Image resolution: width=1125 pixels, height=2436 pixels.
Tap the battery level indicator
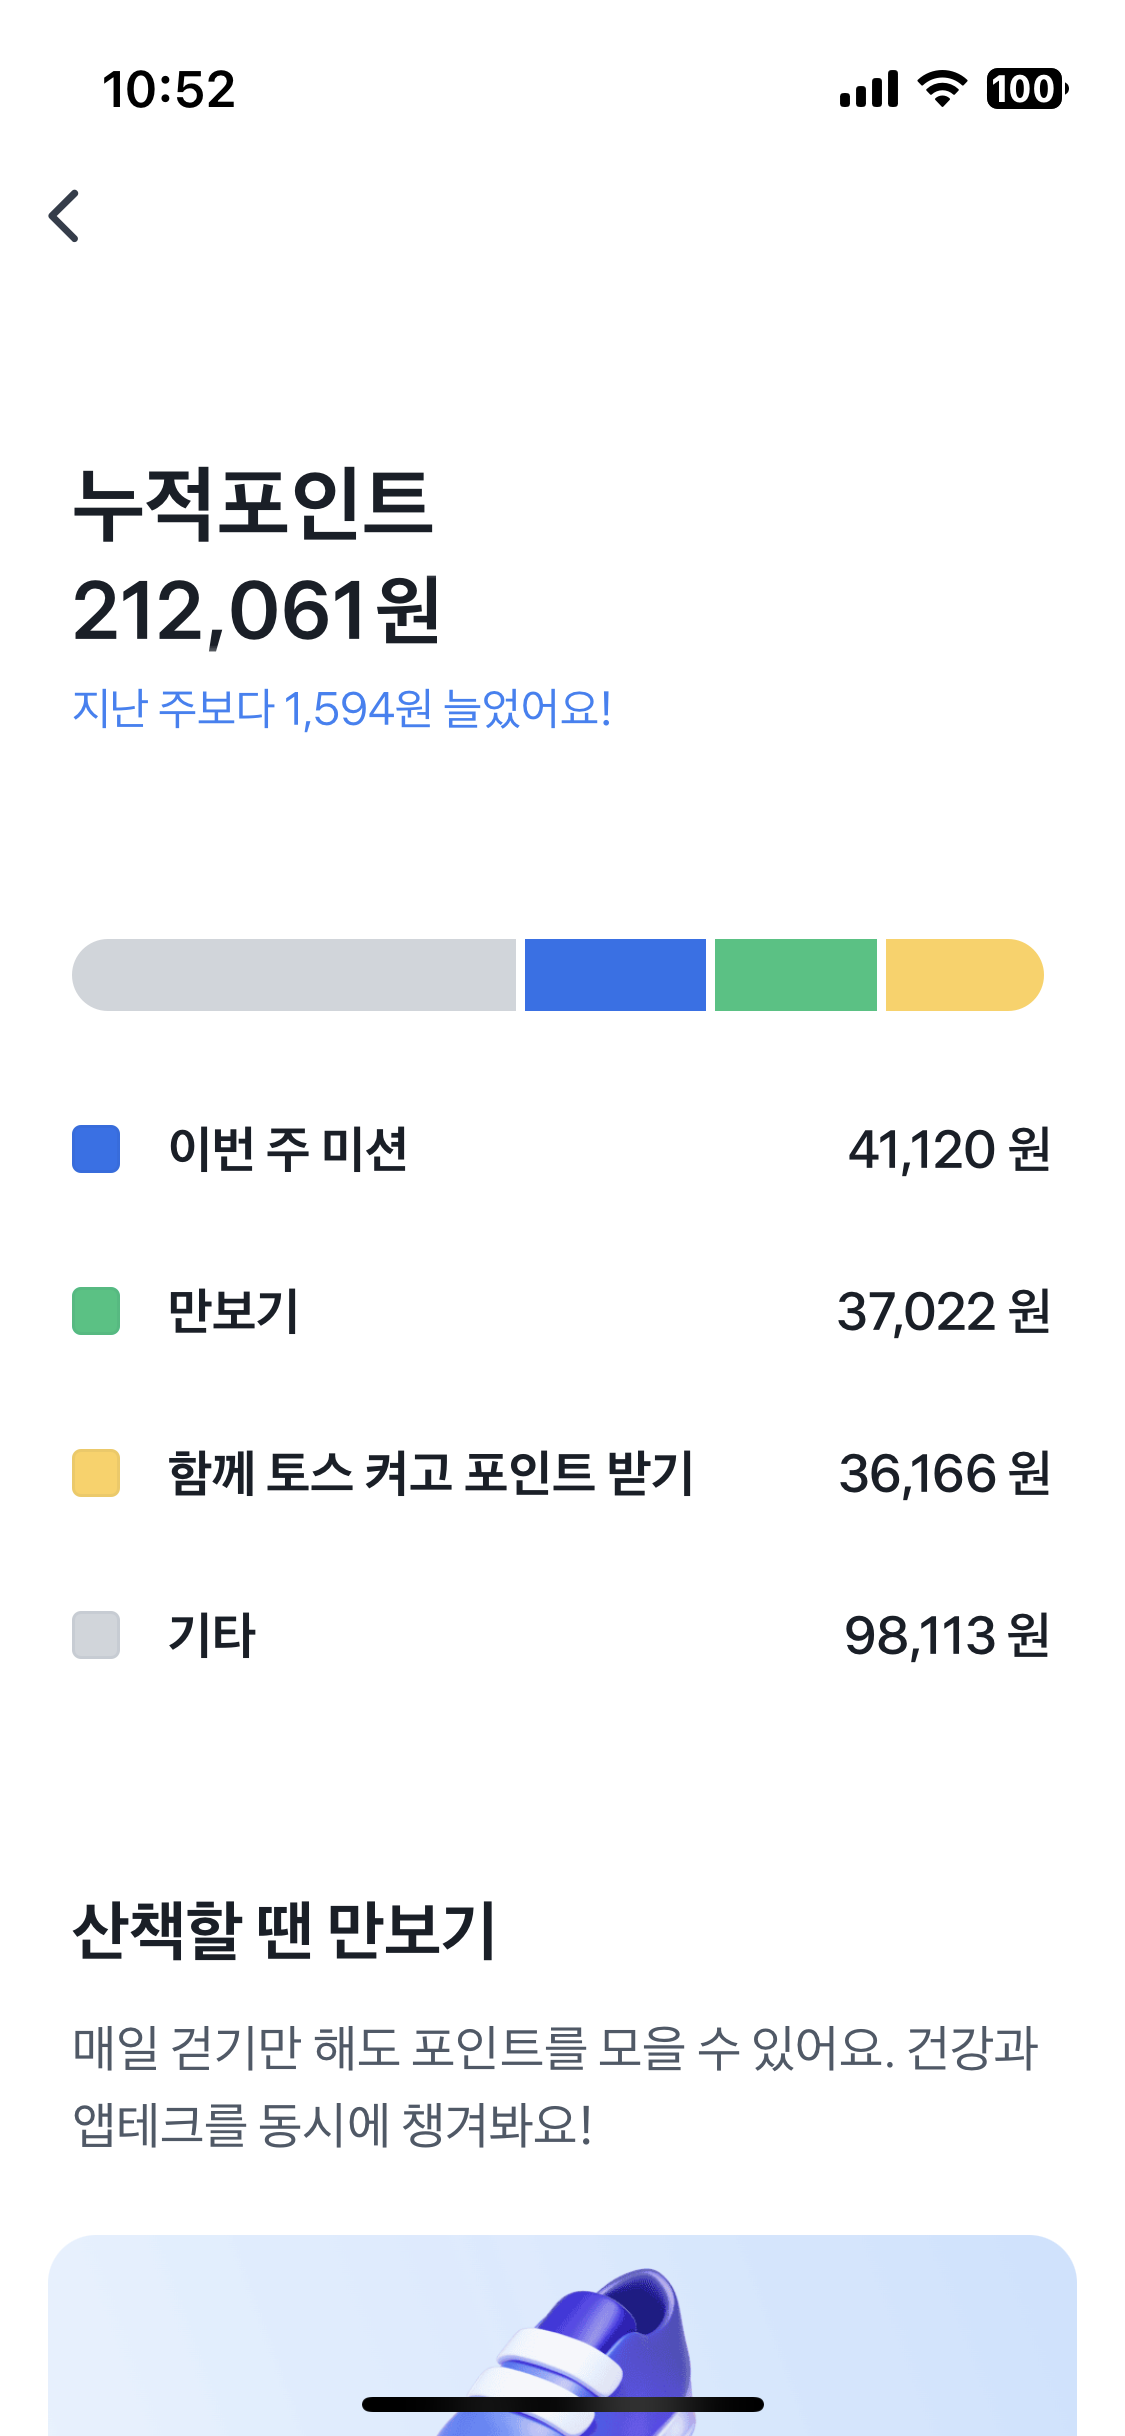tap(1026, 89)
